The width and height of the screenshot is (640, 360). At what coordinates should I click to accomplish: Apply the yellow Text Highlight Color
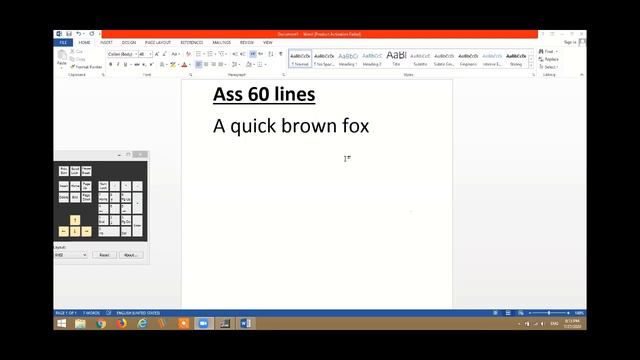pyautogui.click(x=173, y=64)
